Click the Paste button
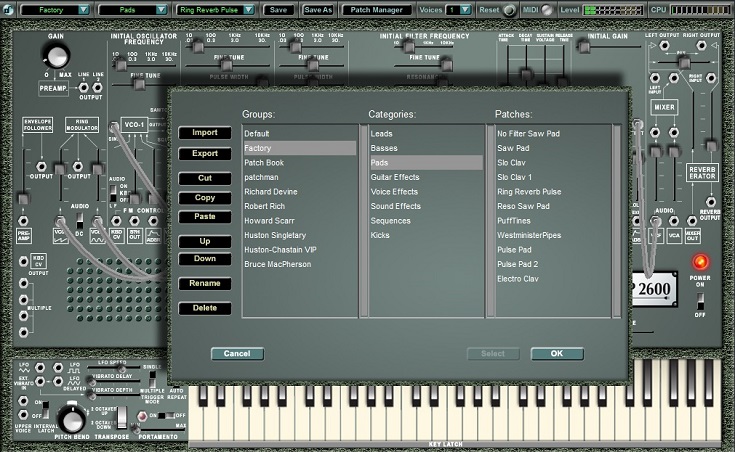Screen dimensions: 735x452 pos(205,217)
